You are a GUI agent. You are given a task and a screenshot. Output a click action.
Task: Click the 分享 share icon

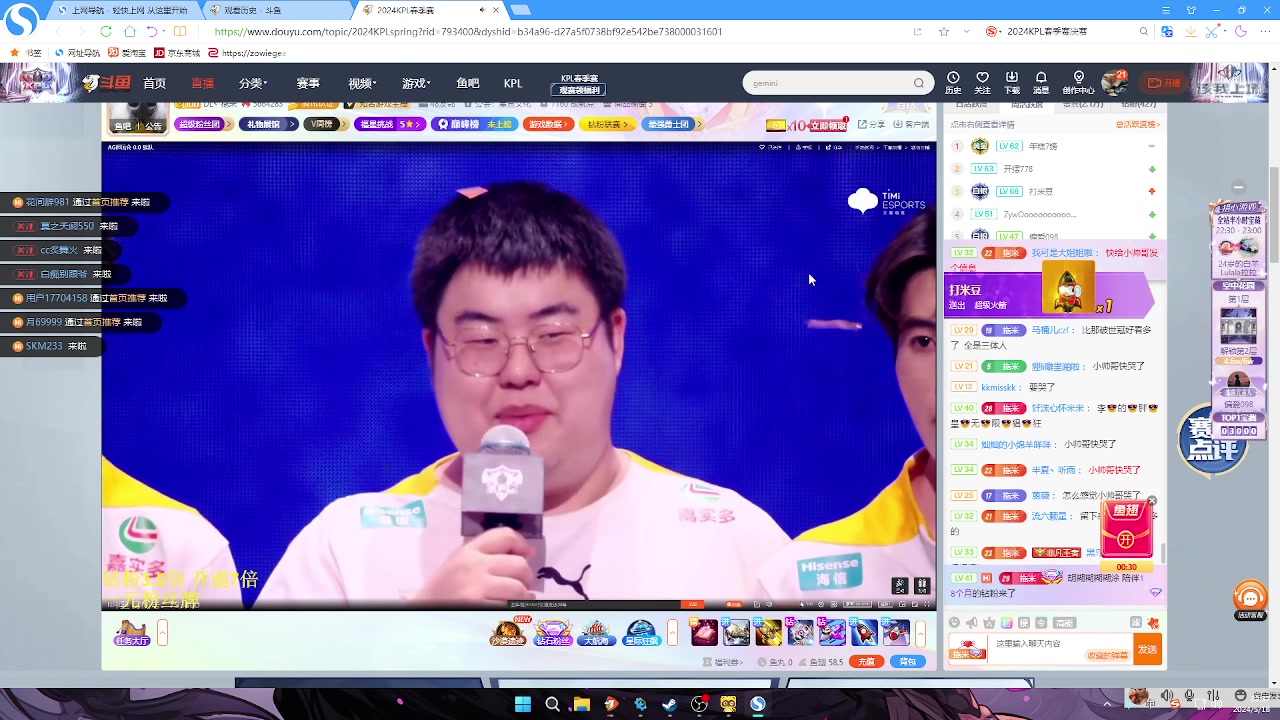(872, 124)
